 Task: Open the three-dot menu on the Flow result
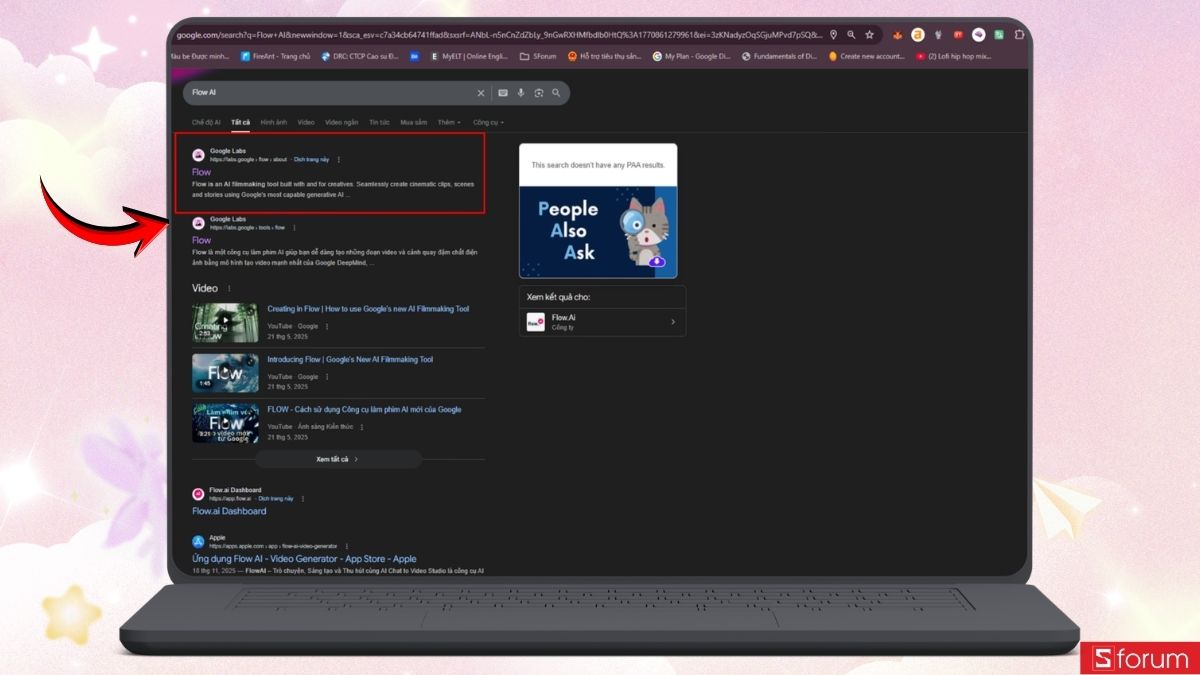(x=339, y=159)
